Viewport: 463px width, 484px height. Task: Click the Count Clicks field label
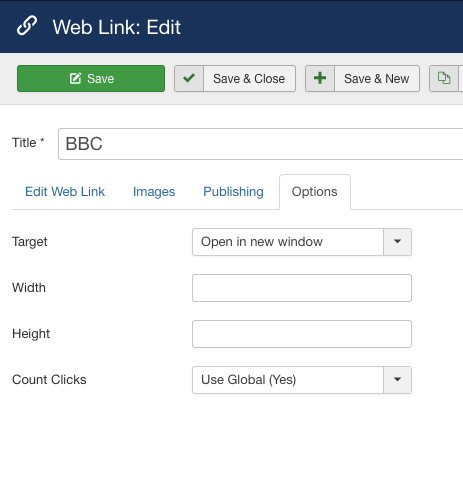49,380
